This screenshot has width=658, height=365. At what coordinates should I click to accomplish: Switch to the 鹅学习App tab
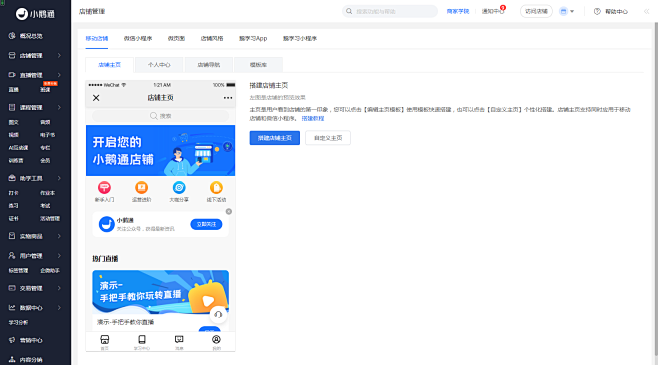point(253,39)
